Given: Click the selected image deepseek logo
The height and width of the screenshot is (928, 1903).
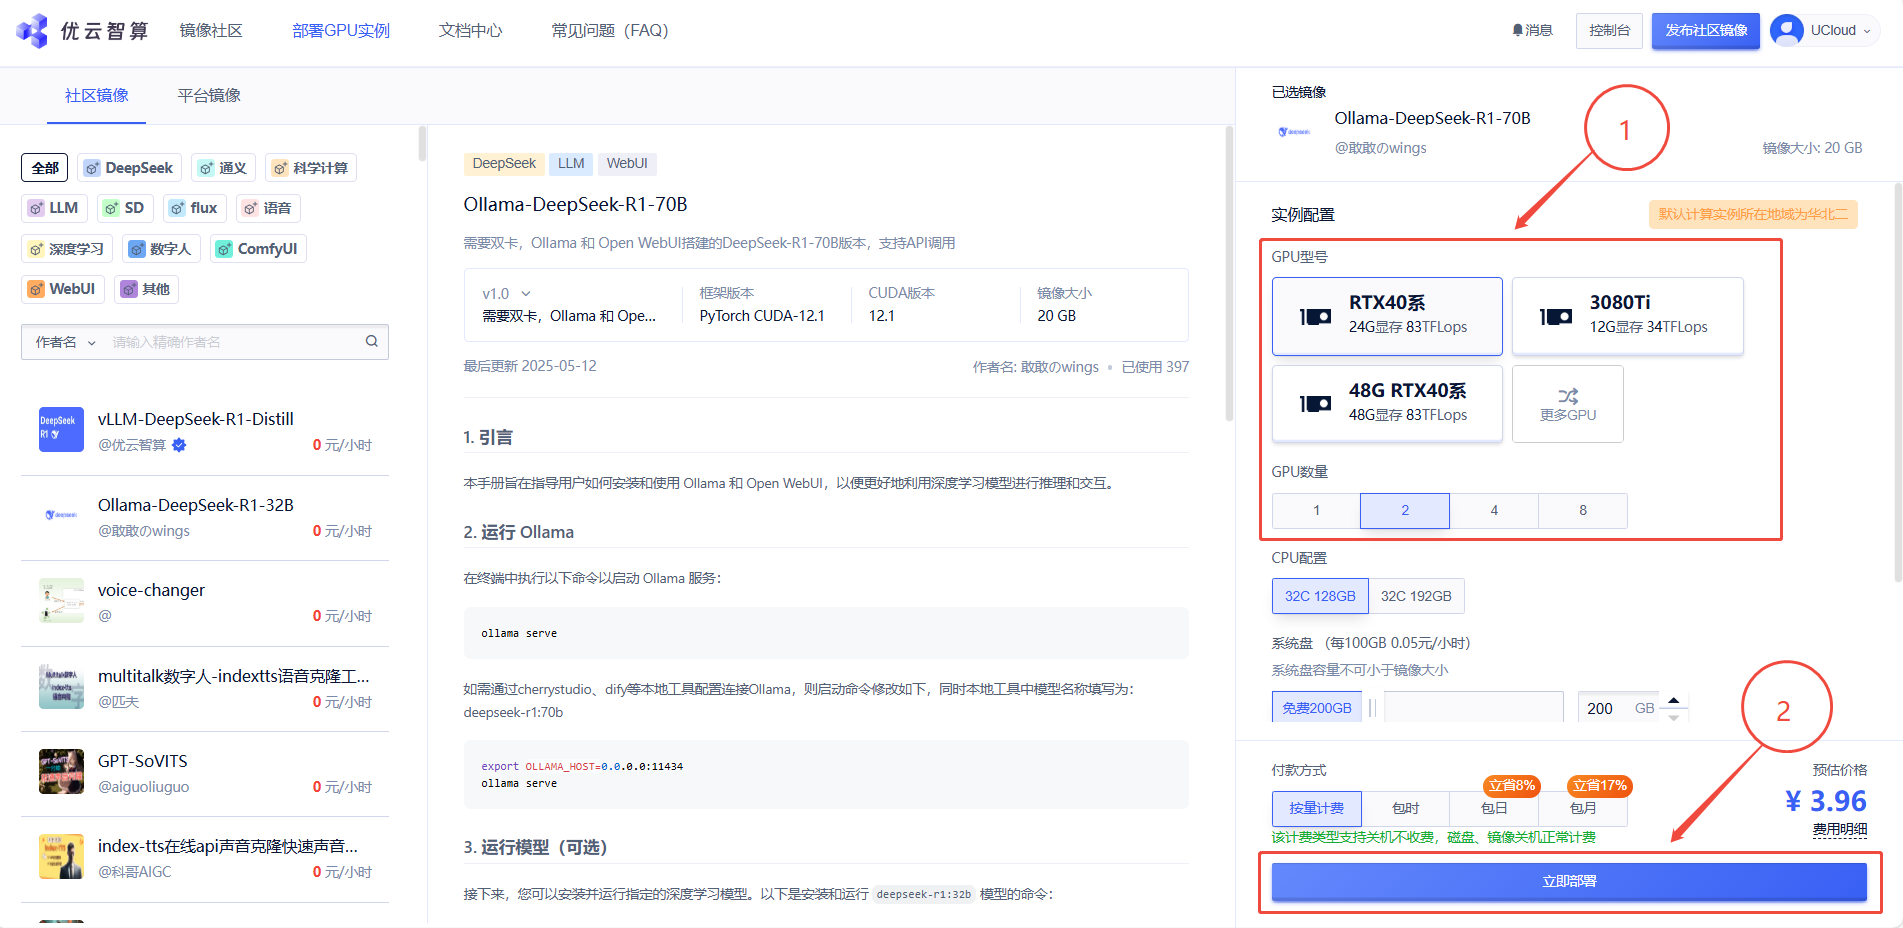Looking at the screenshot, I should 1294,132.
